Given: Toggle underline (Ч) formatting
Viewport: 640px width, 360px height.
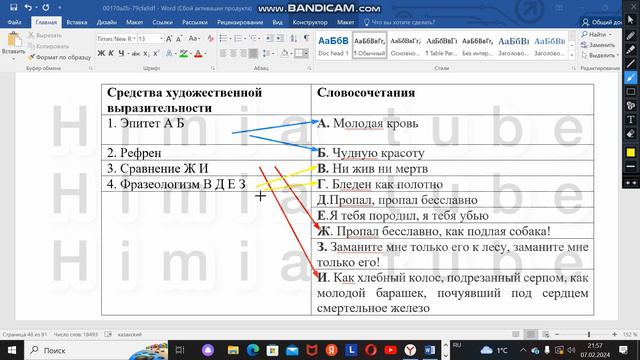Looking at the screenshot, I should [121, 53].
